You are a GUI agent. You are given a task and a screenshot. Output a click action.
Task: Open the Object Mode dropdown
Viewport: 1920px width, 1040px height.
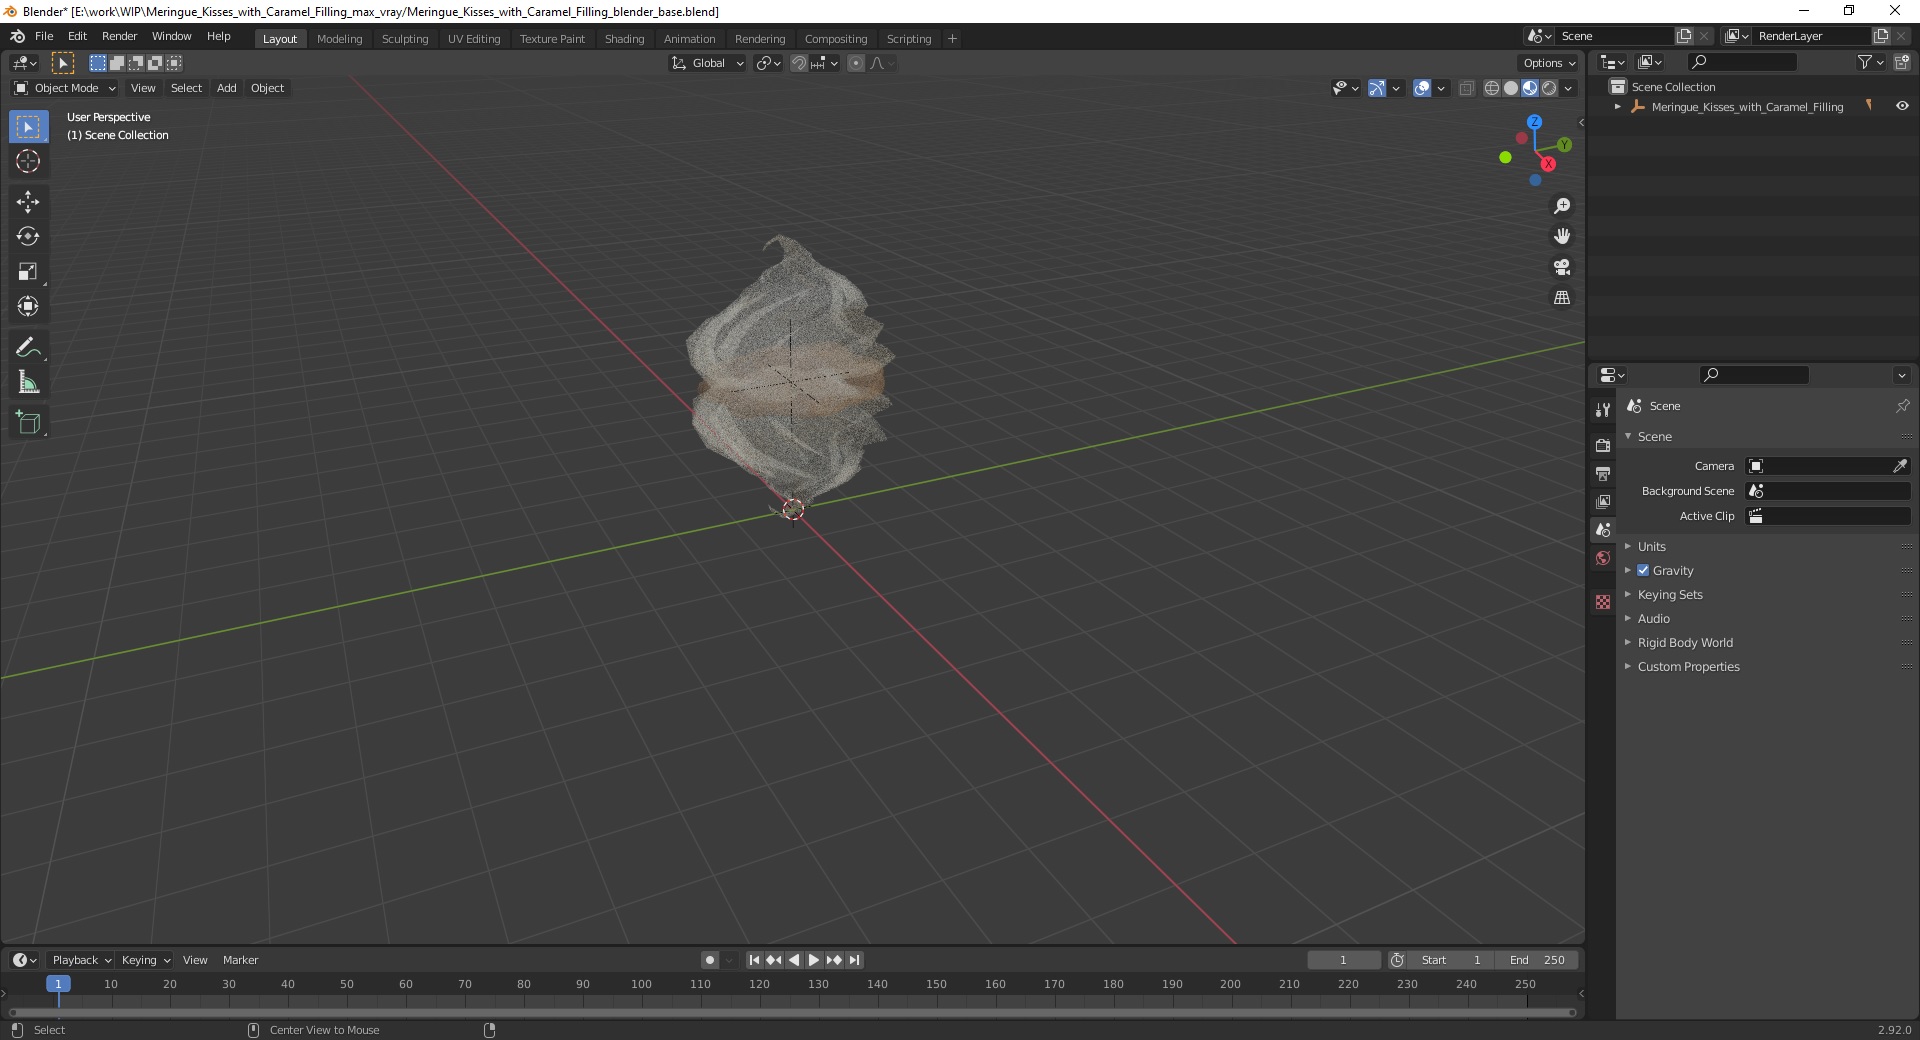(65, 88)
